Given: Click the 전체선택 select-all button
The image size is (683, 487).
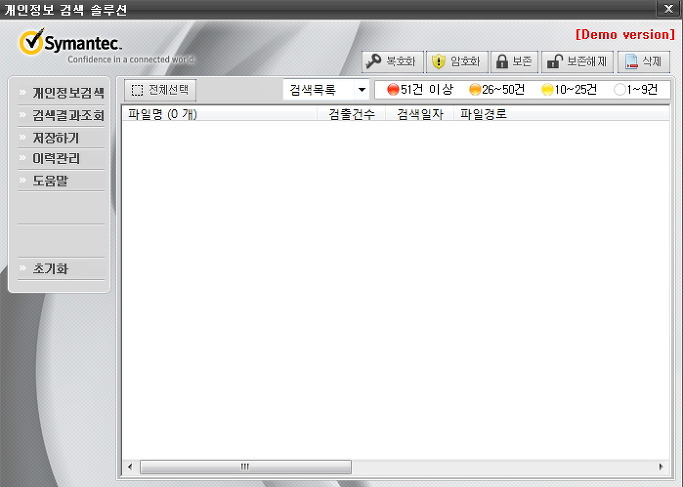Looking at the screenshot, I should (160, 90).
